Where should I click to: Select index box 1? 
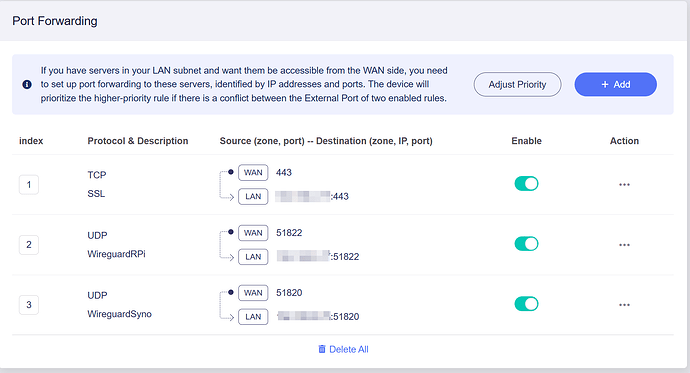[29, 184]
